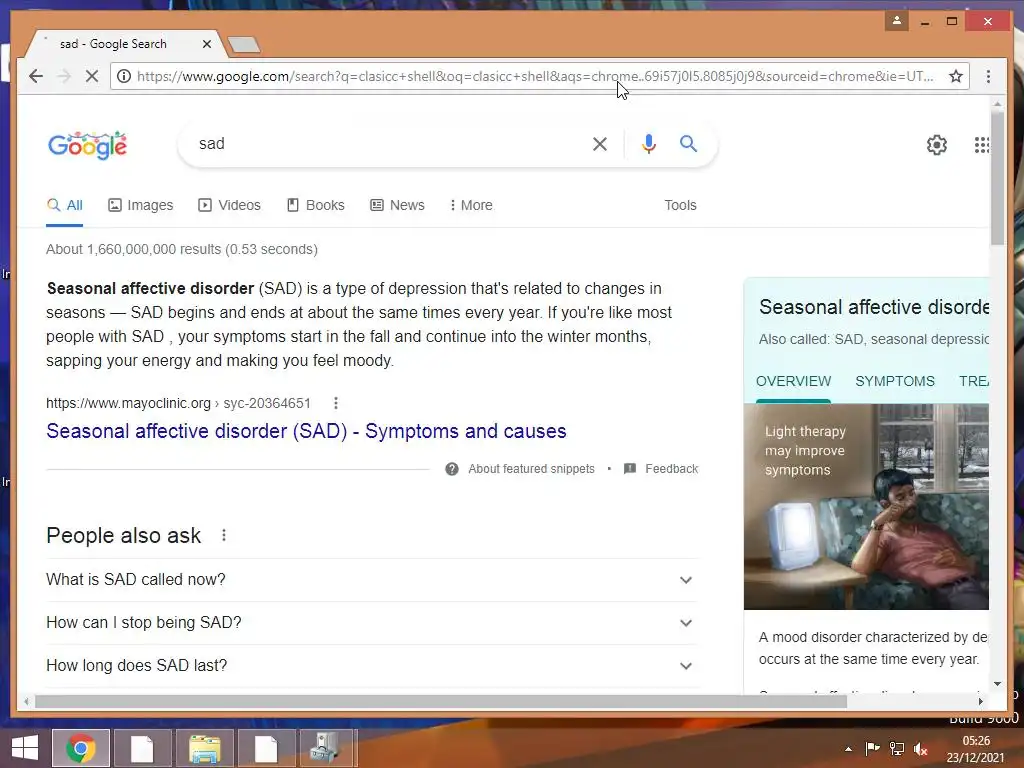The width and height of the screenshot is (1024, 768).
Task: Click the muted volume tray icon
Action: point(921,749)
